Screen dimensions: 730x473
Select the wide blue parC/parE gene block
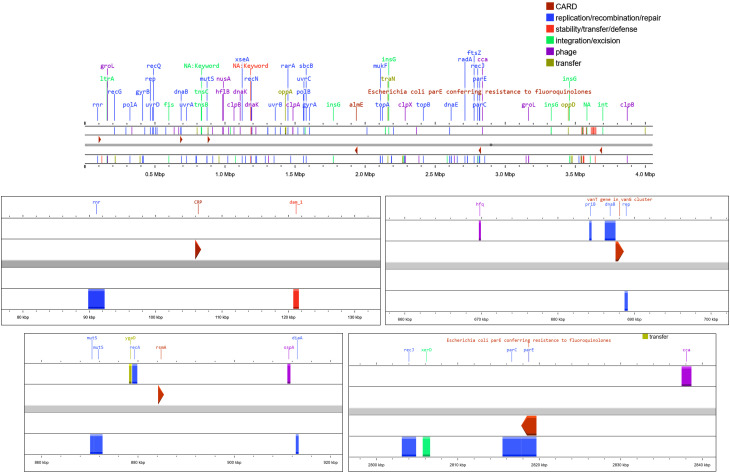click(x=520, y=446)
